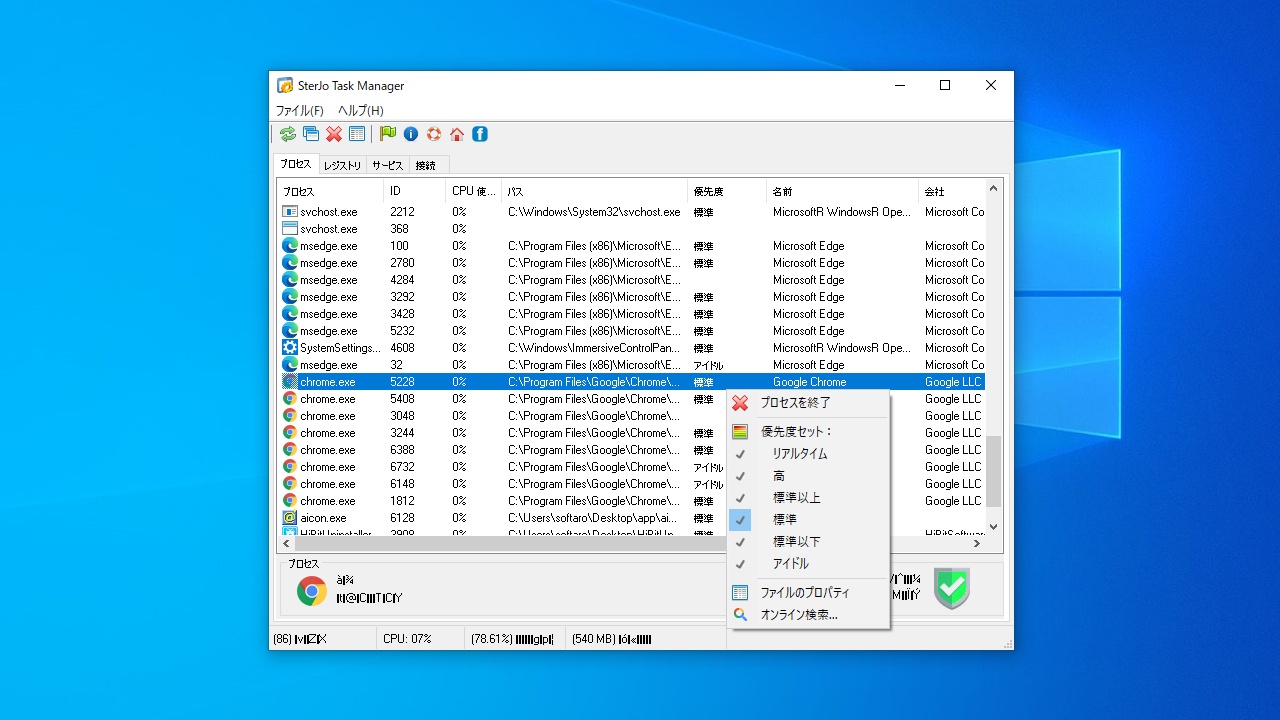Sort by the パス column header
This screenshot has height=720, width=1280.
[595, 191]
